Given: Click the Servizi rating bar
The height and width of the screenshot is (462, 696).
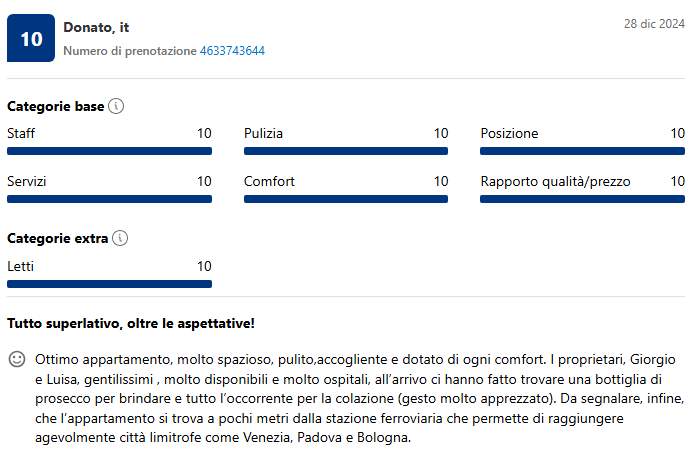Looking at the screenshot, I should tap(109, 199).
